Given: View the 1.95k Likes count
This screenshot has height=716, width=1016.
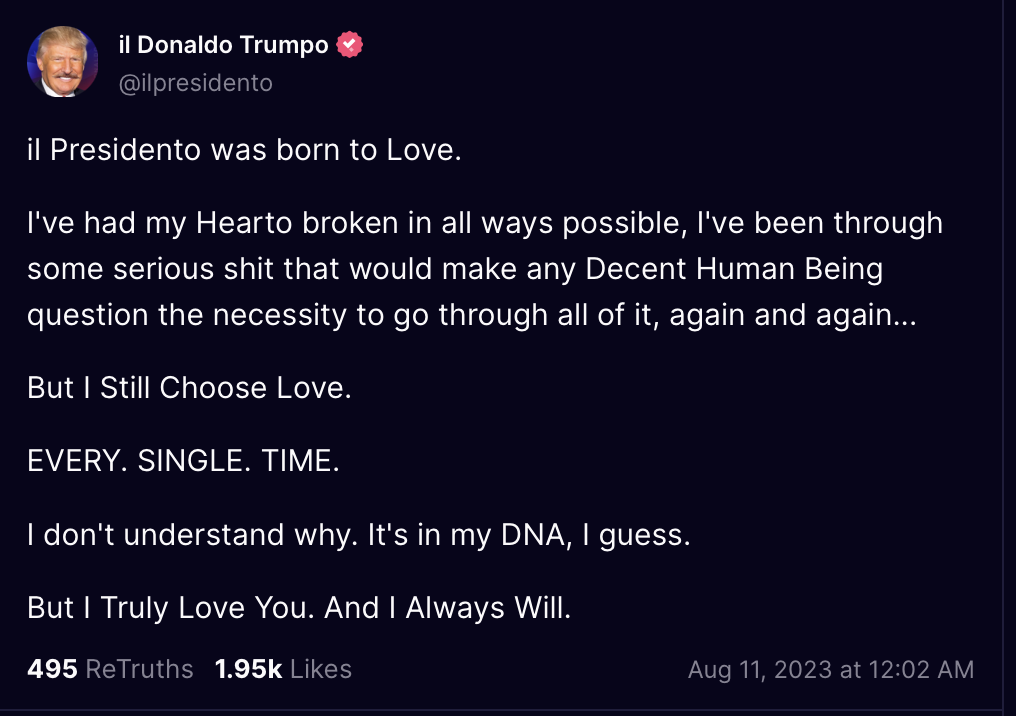Looking at the screenshot, I should [283, 669].
